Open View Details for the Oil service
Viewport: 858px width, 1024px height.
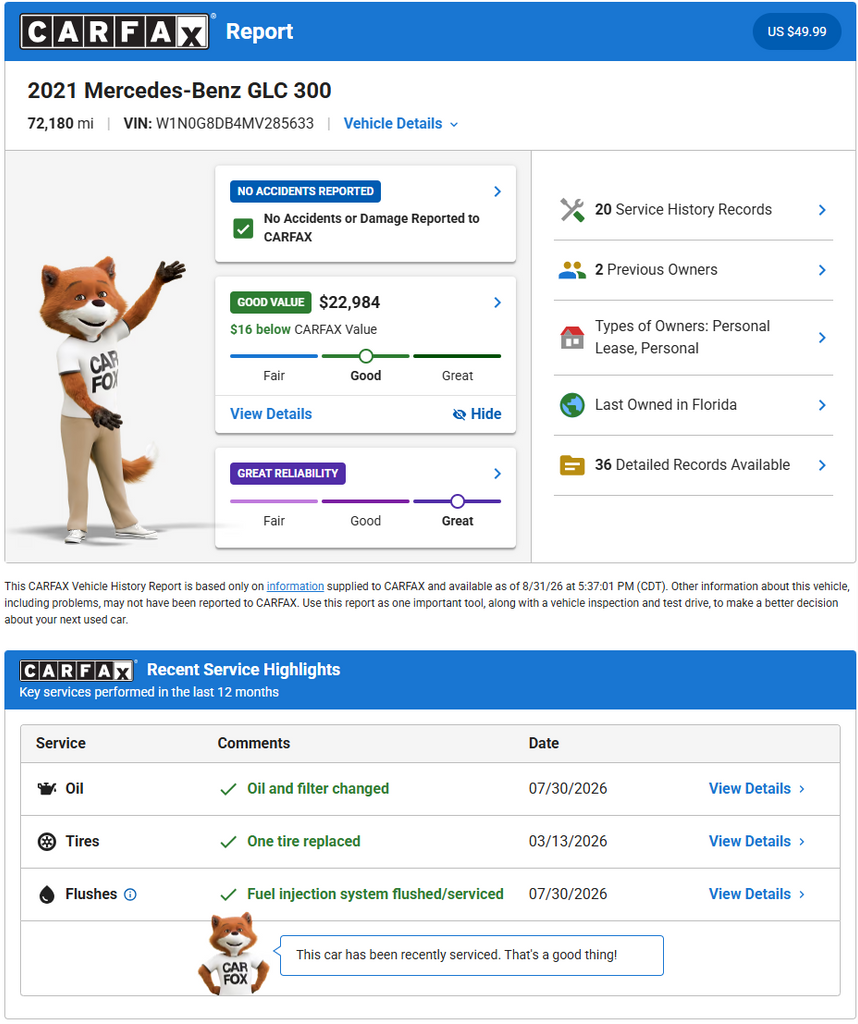pyautogui.click(x=757, y=789)
